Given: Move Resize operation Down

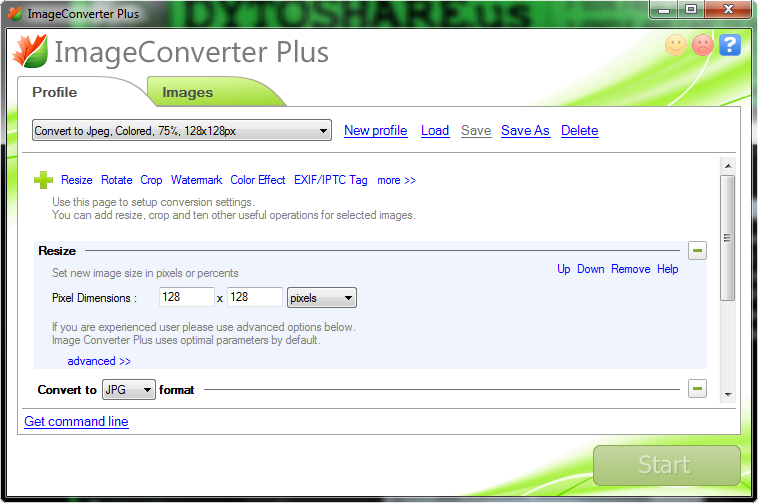Looking at the screenshot, I should 591,269.
